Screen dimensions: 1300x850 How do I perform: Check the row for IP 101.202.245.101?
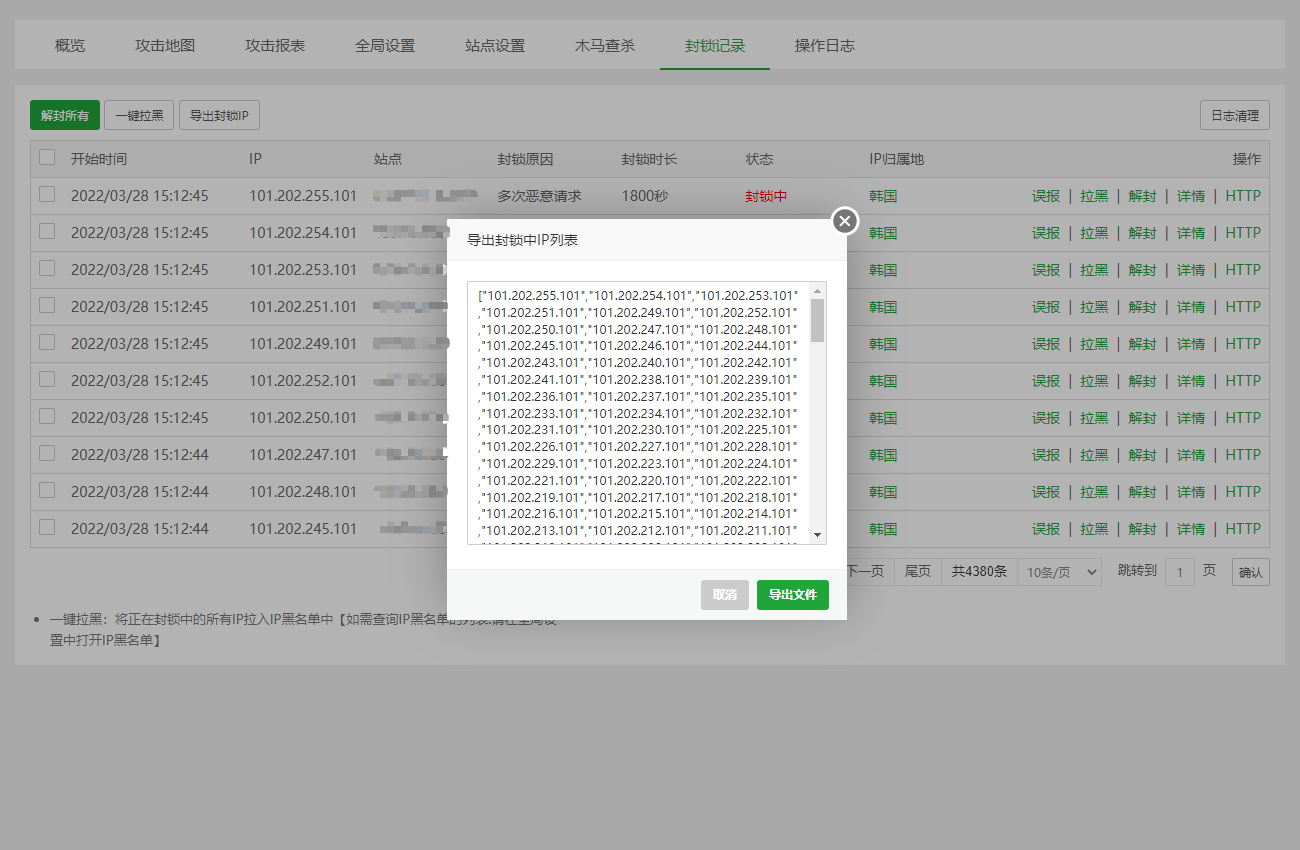click(x=47, y=528)
